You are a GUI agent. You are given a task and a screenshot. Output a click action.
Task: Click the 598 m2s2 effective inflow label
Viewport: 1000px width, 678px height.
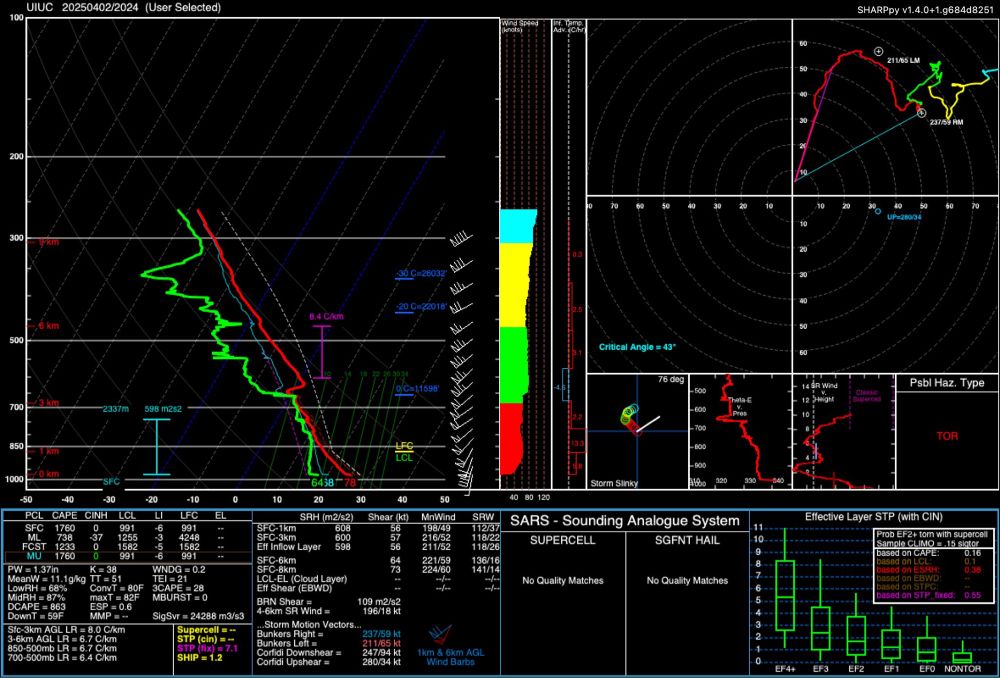pos(163,409)
